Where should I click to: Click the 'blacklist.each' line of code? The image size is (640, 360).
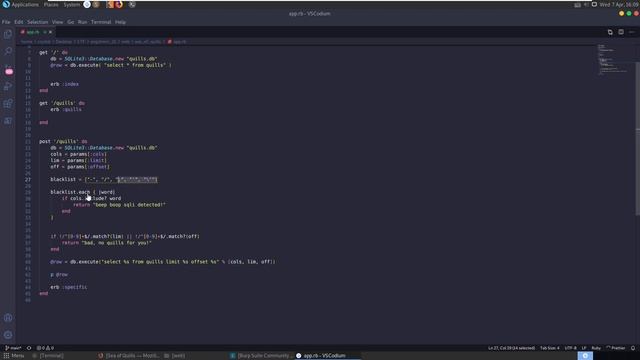coord(82,192)
